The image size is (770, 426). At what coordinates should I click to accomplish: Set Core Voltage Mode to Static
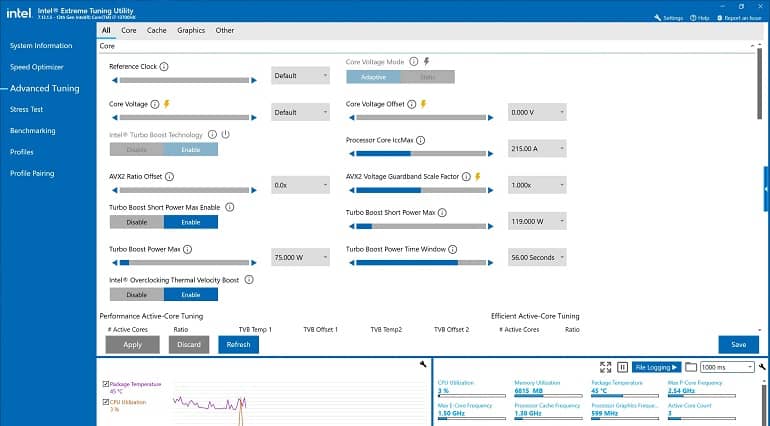pos(427,77)
